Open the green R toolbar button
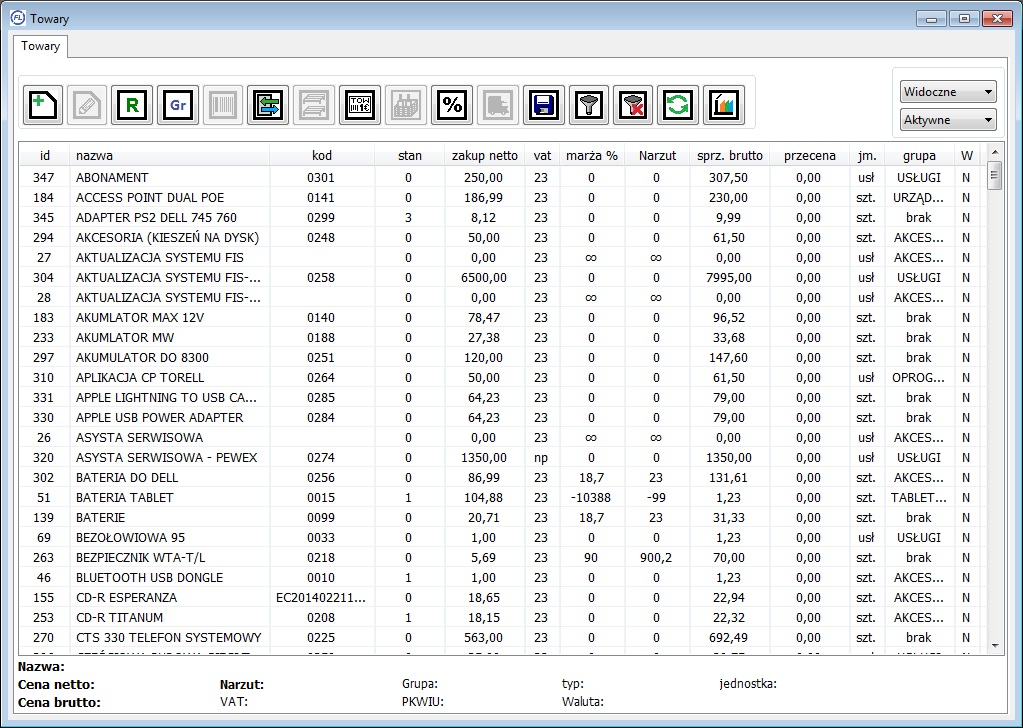Viewport: 1023px width, 728px height. (132, 104)
